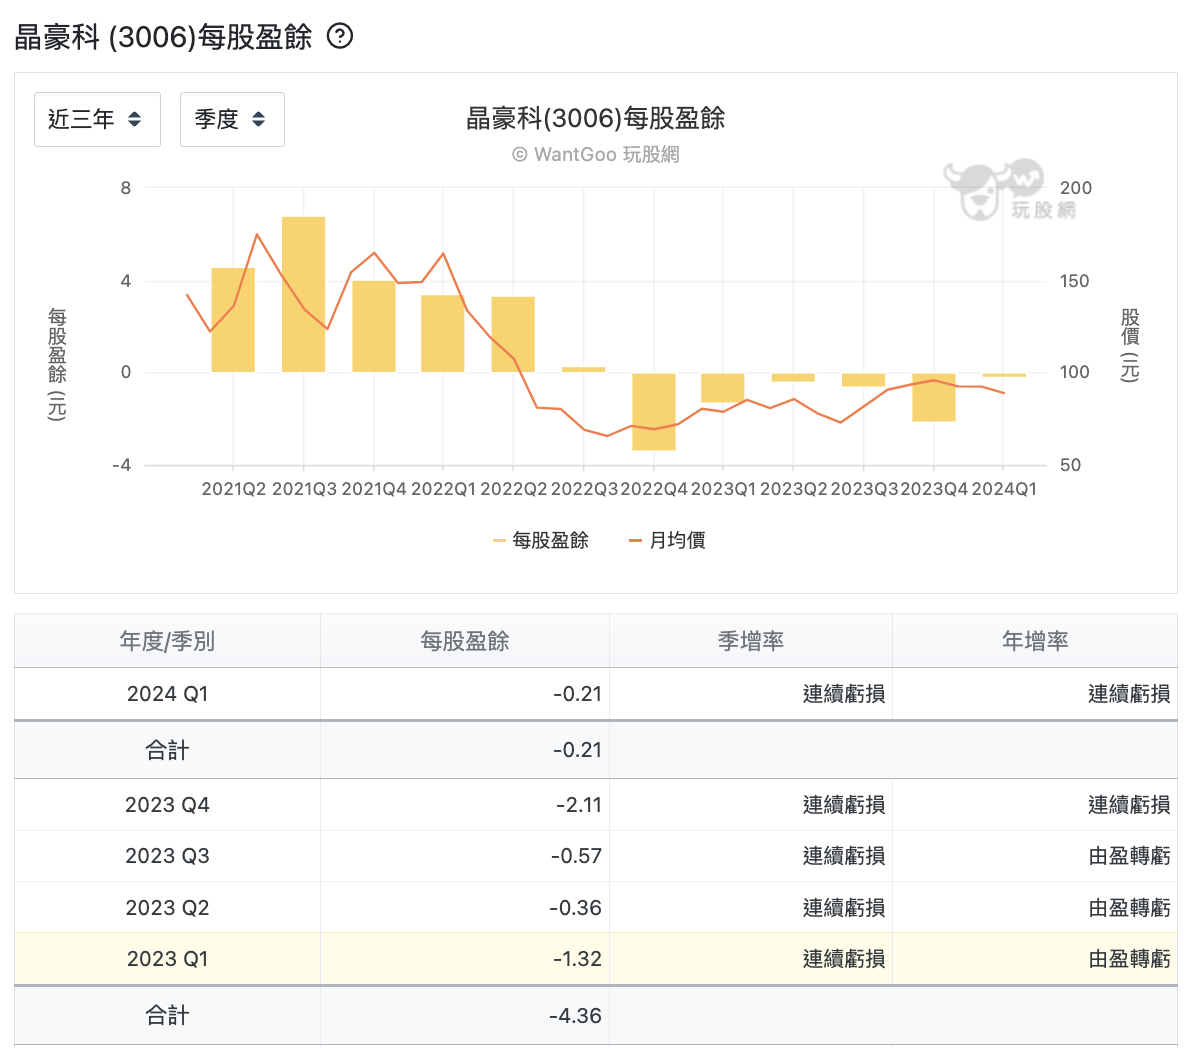Screen dimensions: 1198x1048
Task: Click the 年度/季別 column header
Action: point(167,641)
